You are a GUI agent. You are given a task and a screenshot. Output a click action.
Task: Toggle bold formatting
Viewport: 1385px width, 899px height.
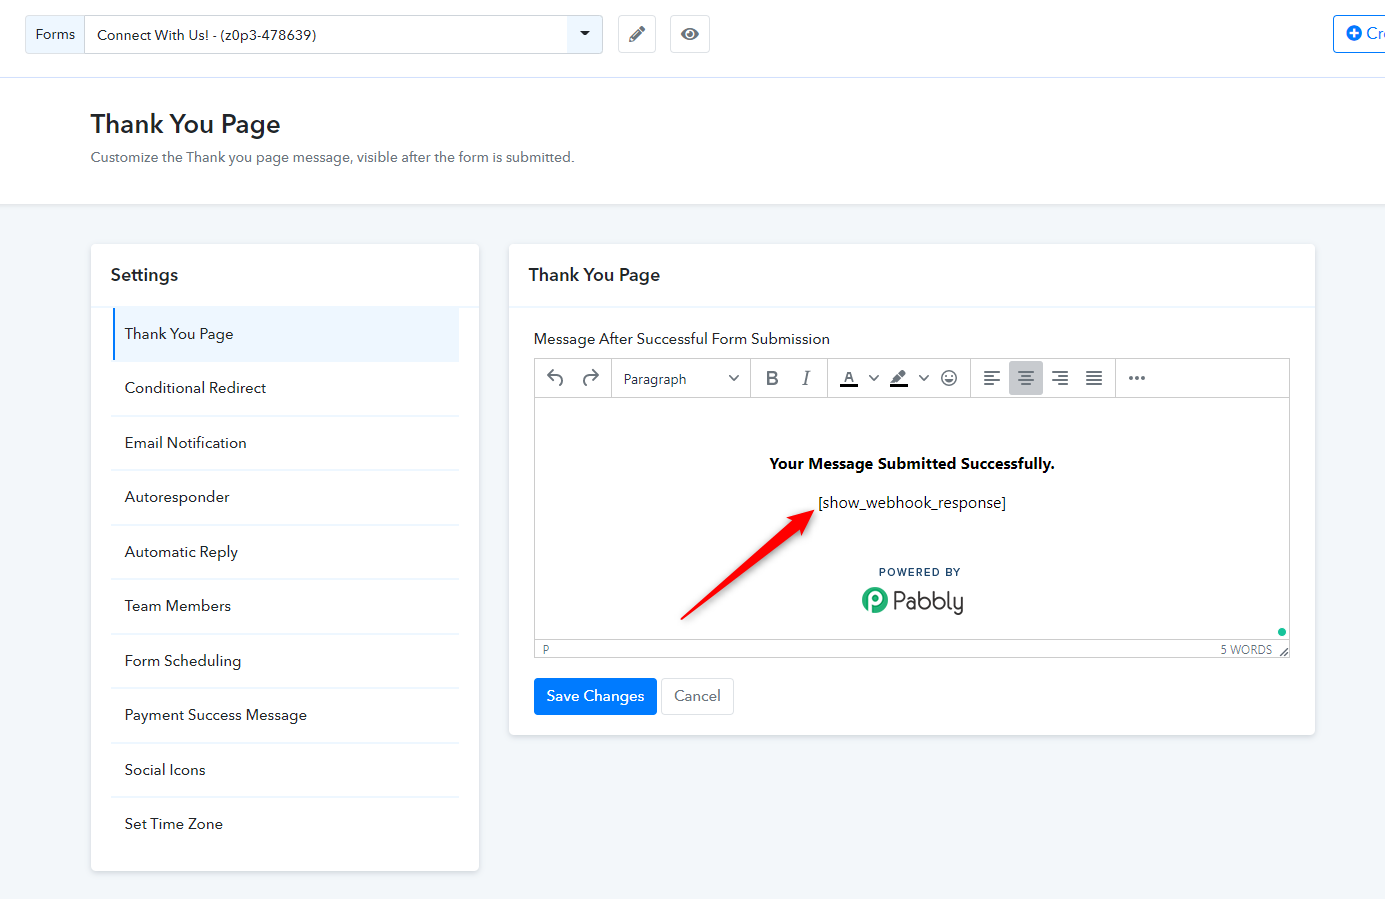click(x=772, y=378)
